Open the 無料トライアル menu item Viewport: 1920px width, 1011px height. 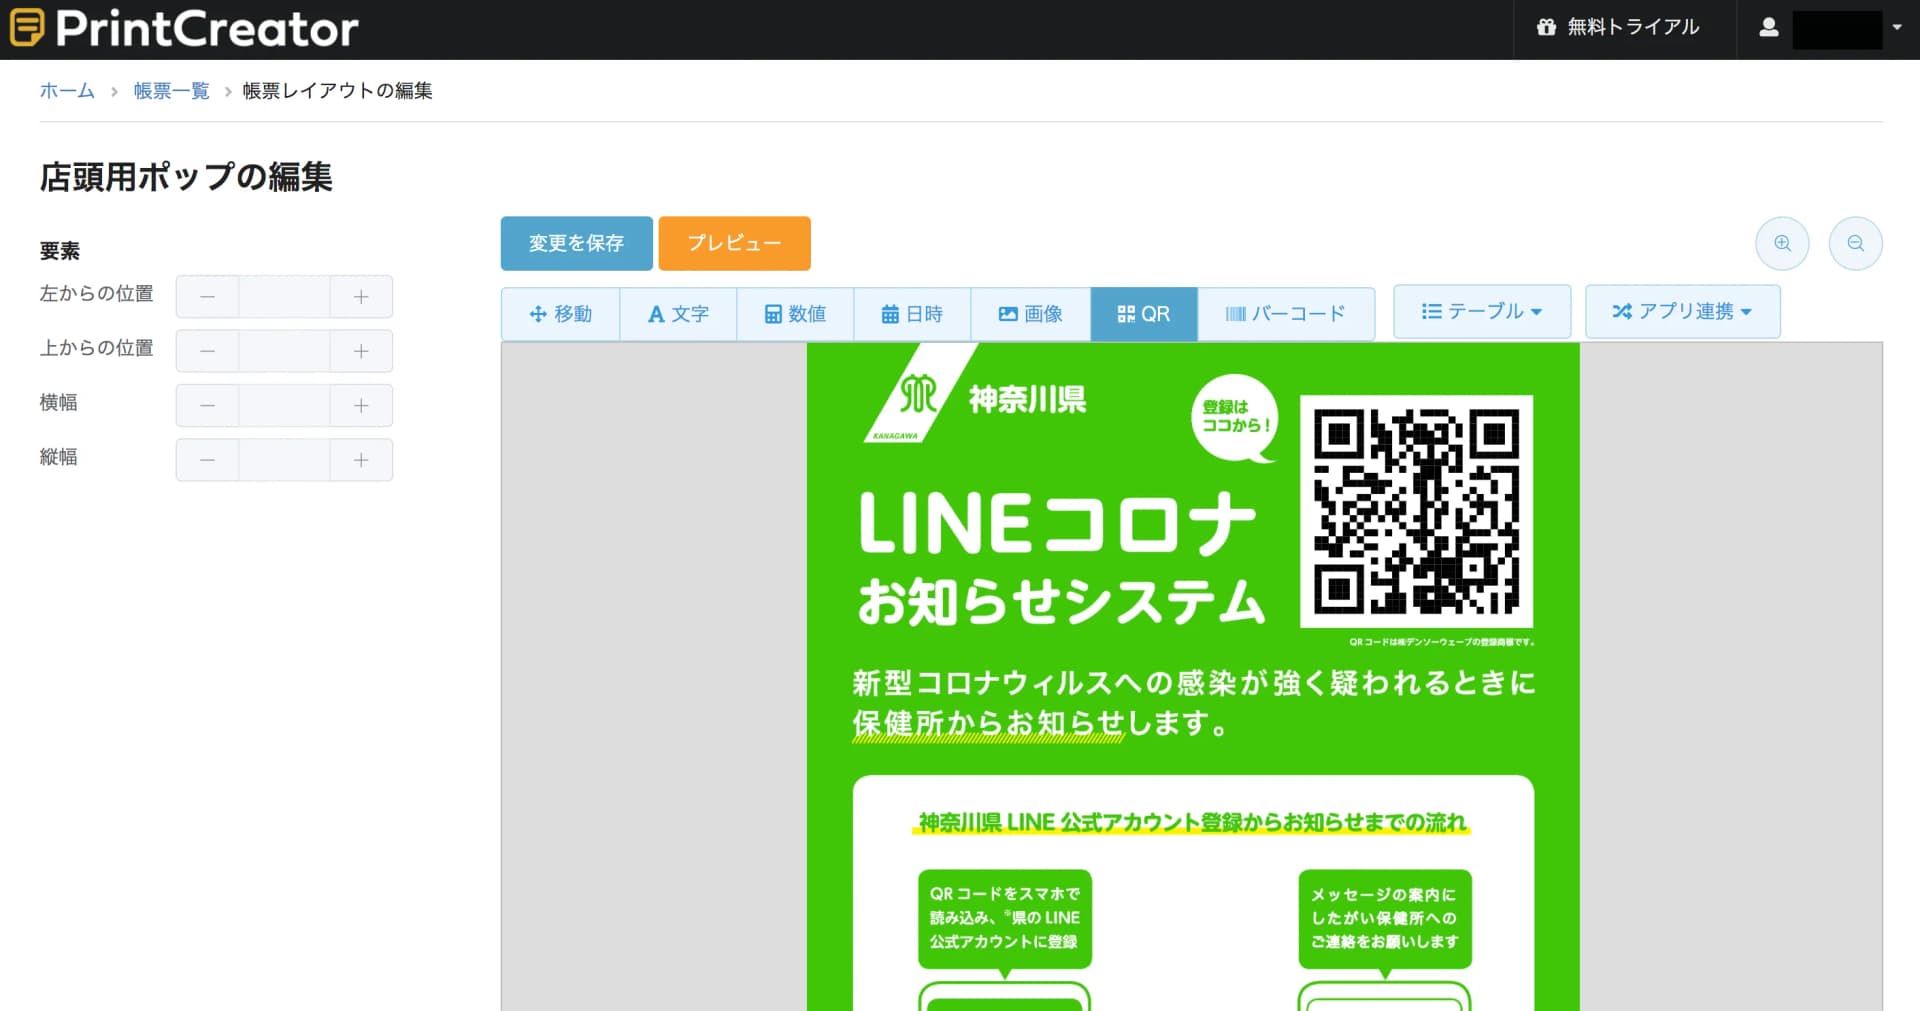click(1618, 28)
